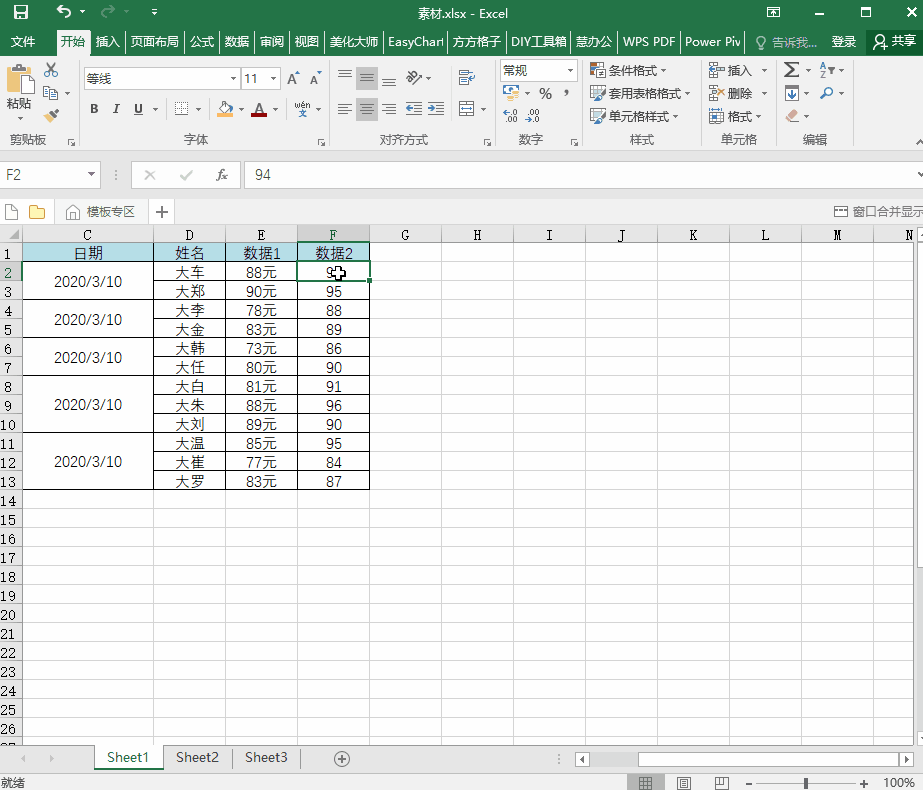
Task: Merge and center cells icon
Action: tap(467, 109)
